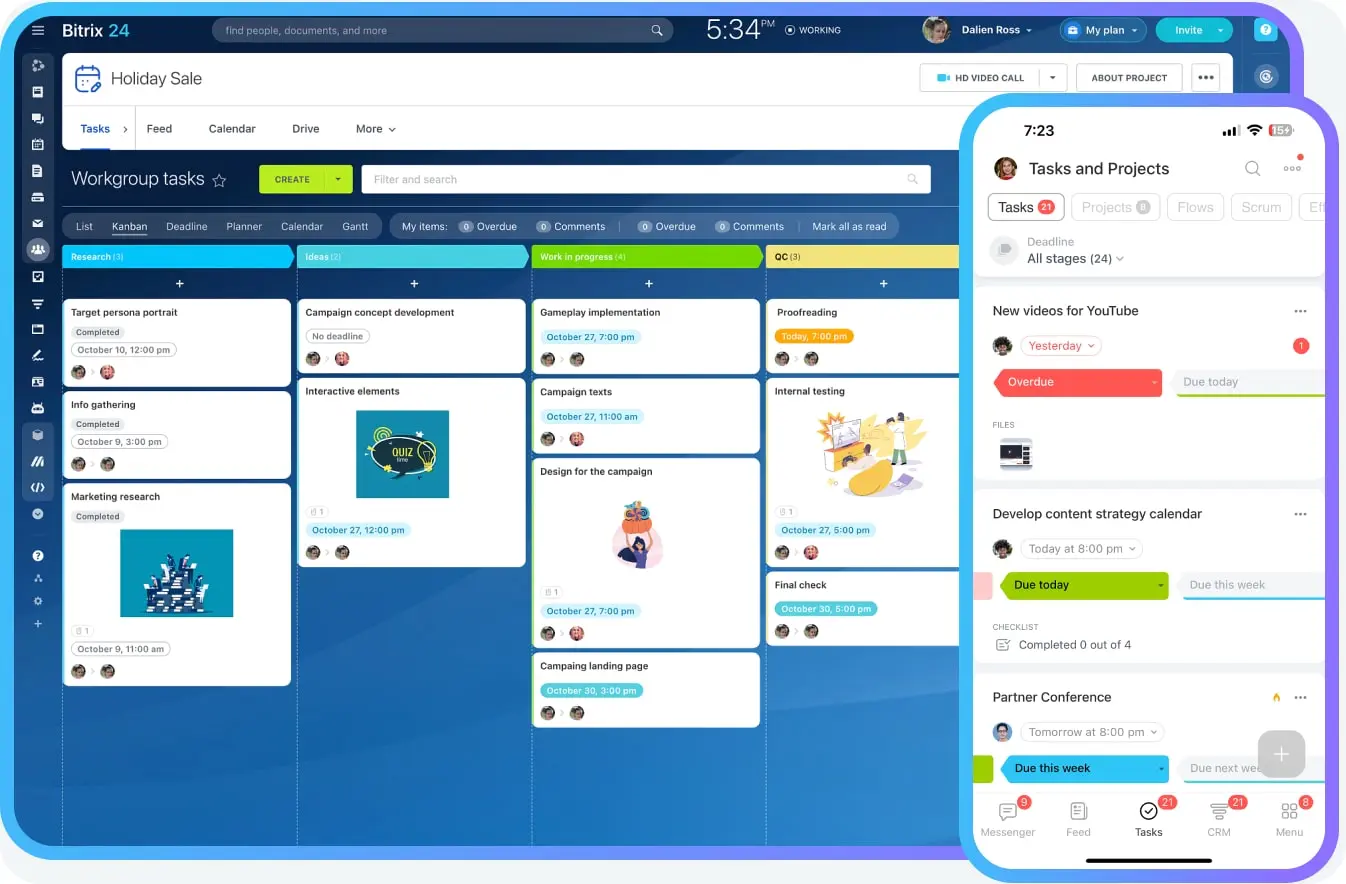Click the hamburger menu icon beside Bitrix 24
The height and width of the screenshot is (884, 1346).
click(x=38, y=31)
